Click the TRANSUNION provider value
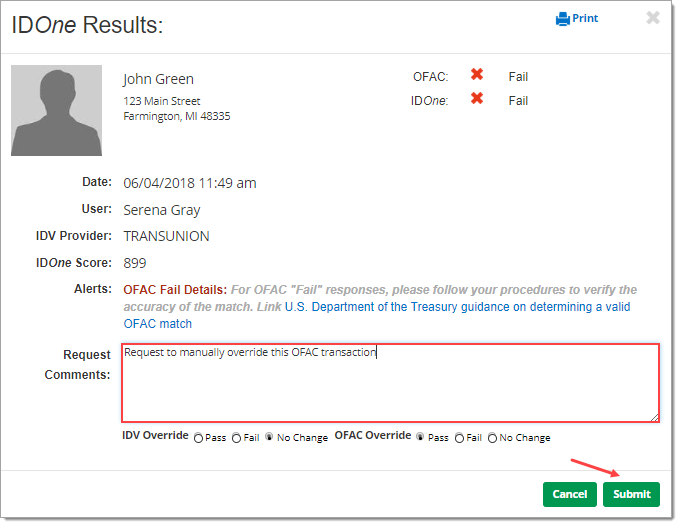 pyautogui.click(x=166, y=236)
